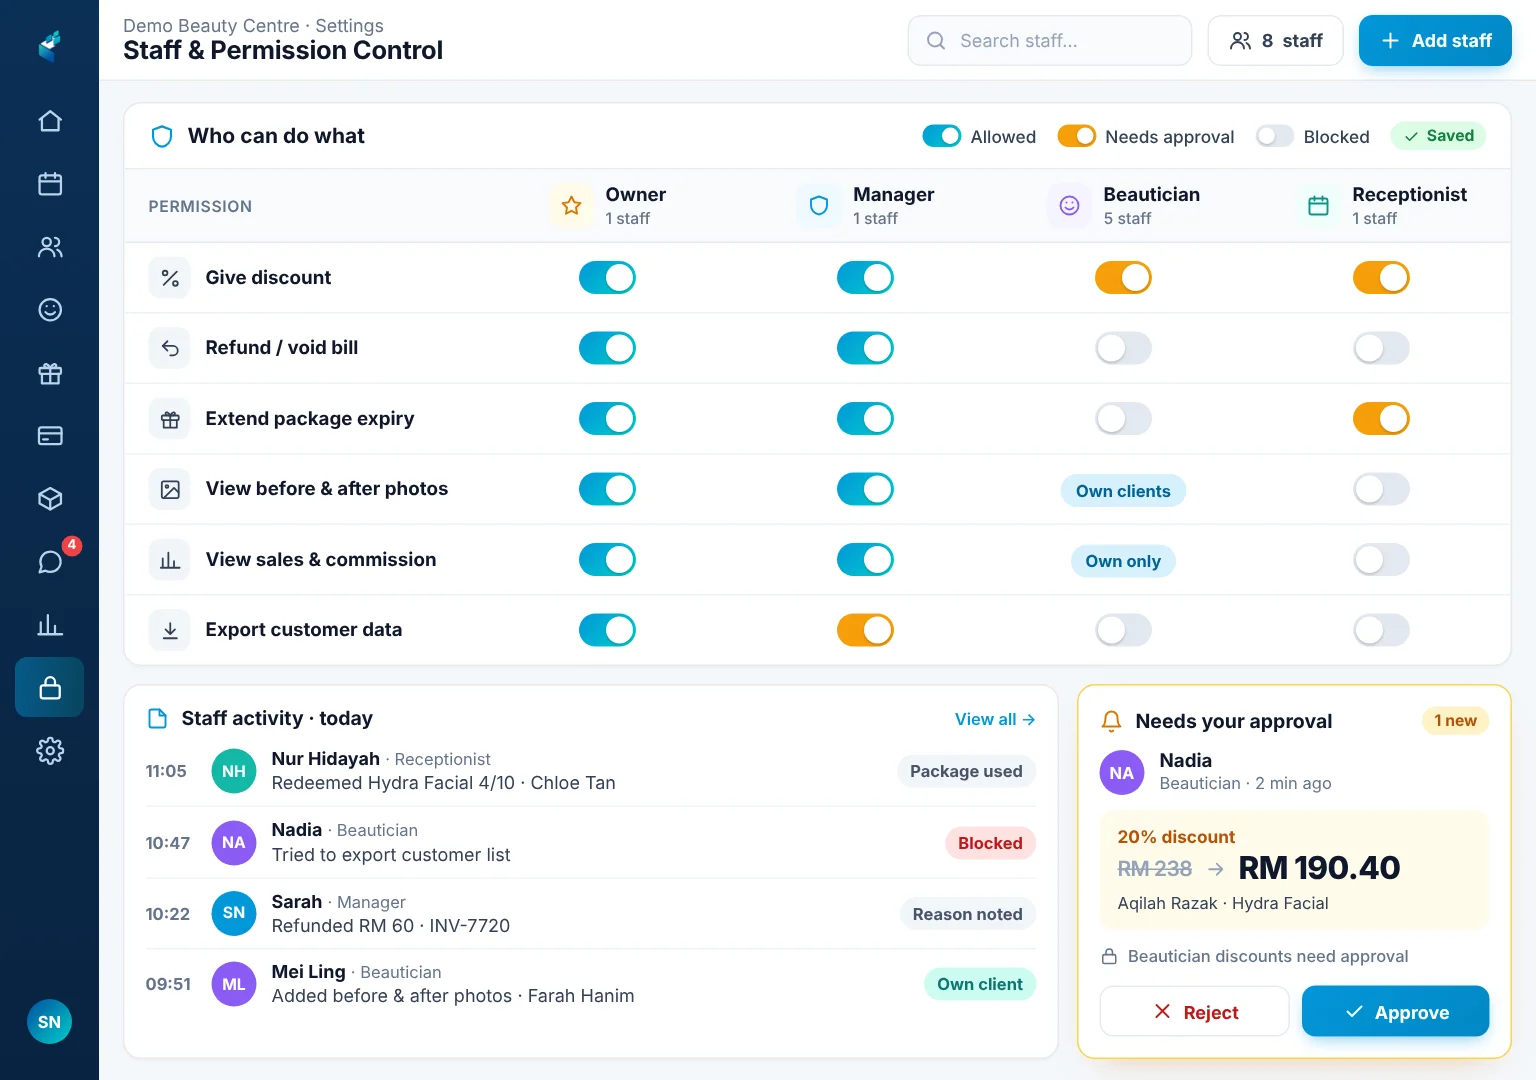Image resolution: width=1536 pixels, height=1080 pixels.
Task: Toggle Refund / void bill for Manager
Action: click(865, 348)
